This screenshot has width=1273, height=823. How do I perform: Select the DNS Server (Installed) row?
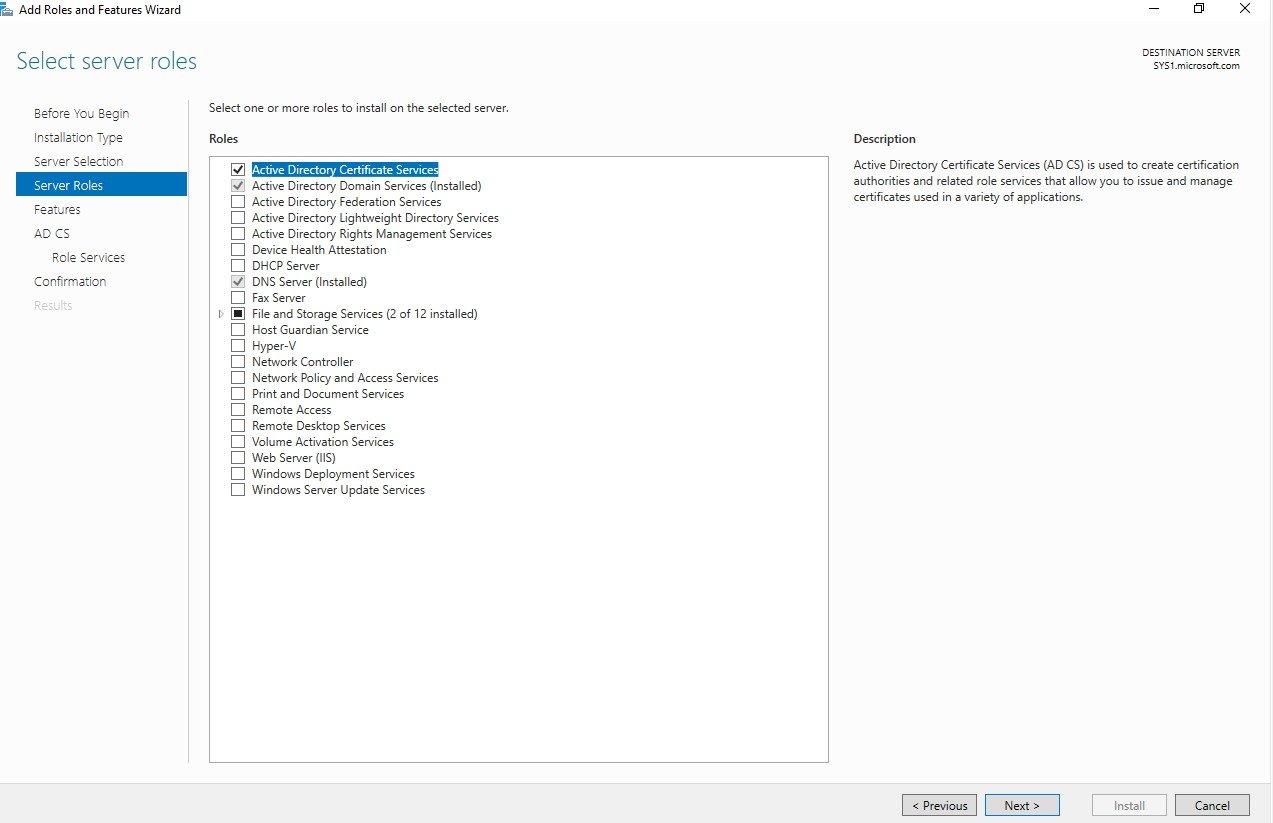click(x=309, y=282)
